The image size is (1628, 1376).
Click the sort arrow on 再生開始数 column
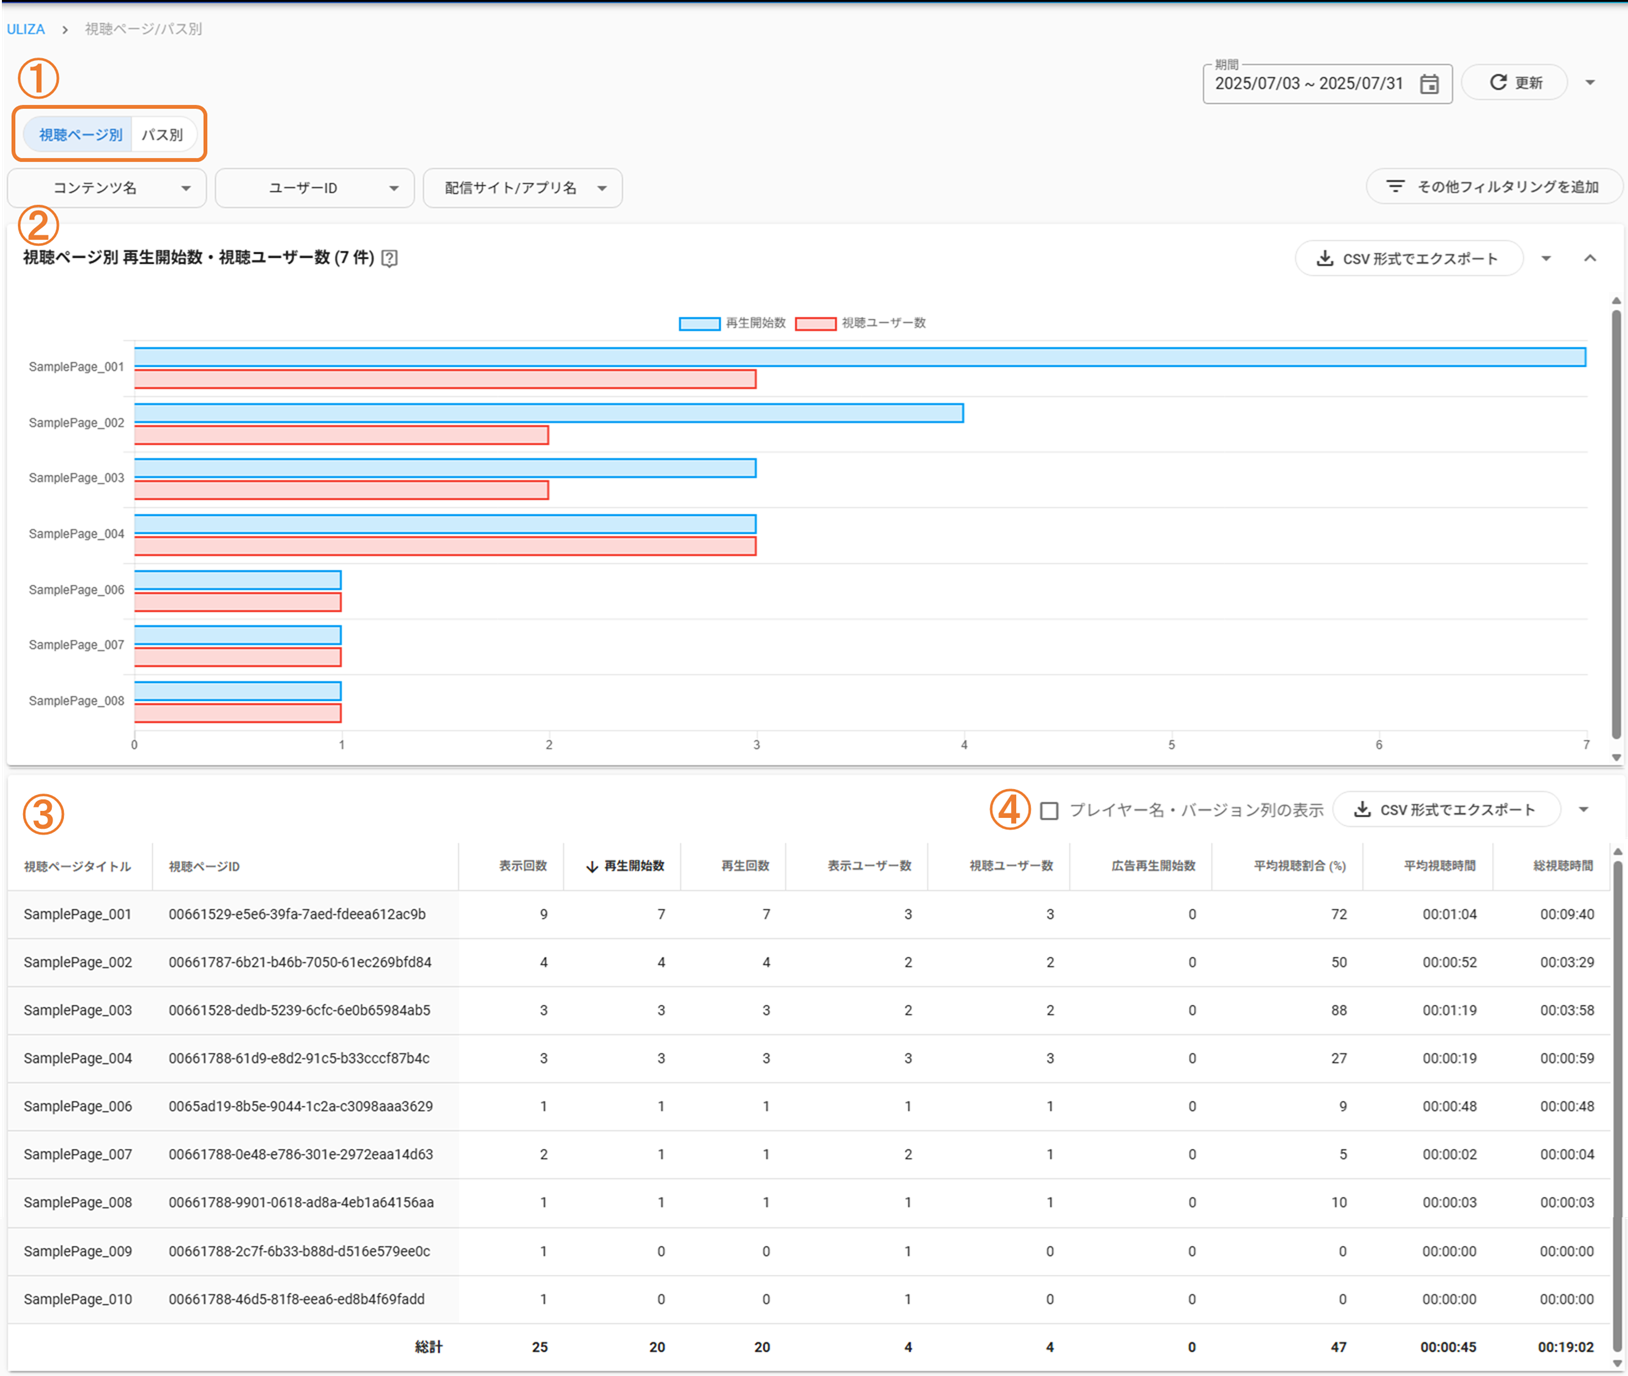tap(592, 866)
